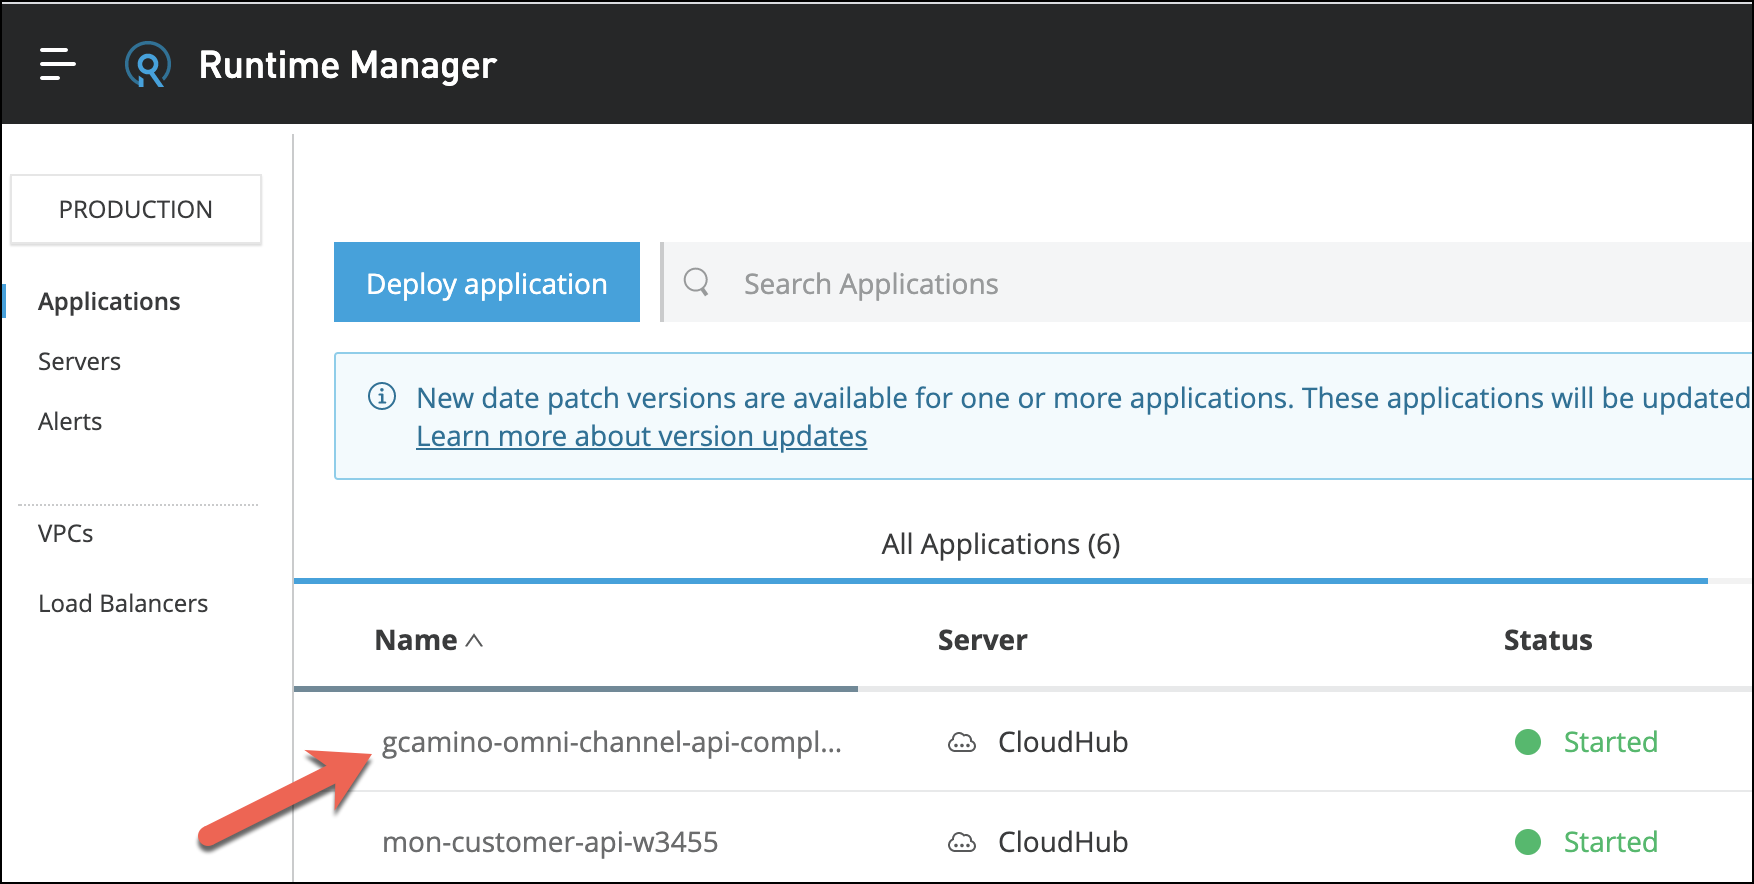1754x884 pixels.
Task: Open the Learn more about version updates link
Action: [x=642, y=436]
